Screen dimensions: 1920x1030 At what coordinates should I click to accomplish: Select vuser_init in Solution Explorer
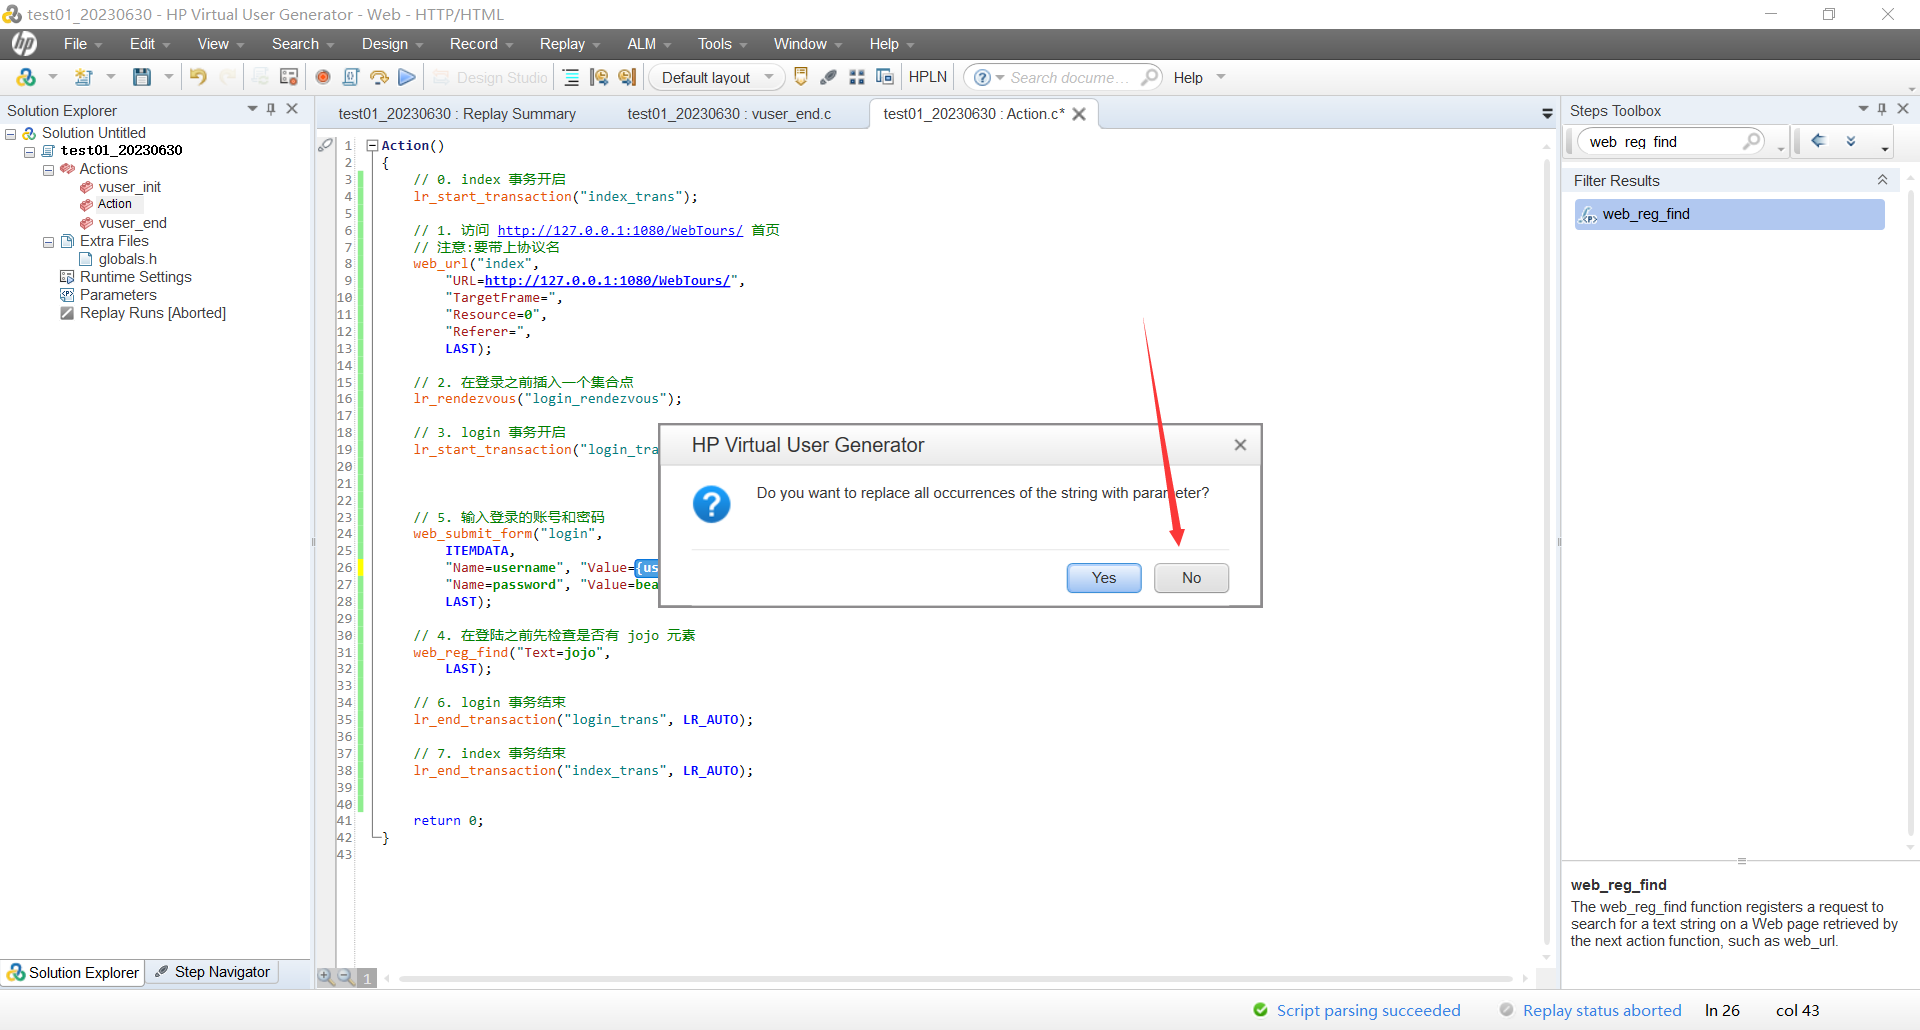coord(129,187)
